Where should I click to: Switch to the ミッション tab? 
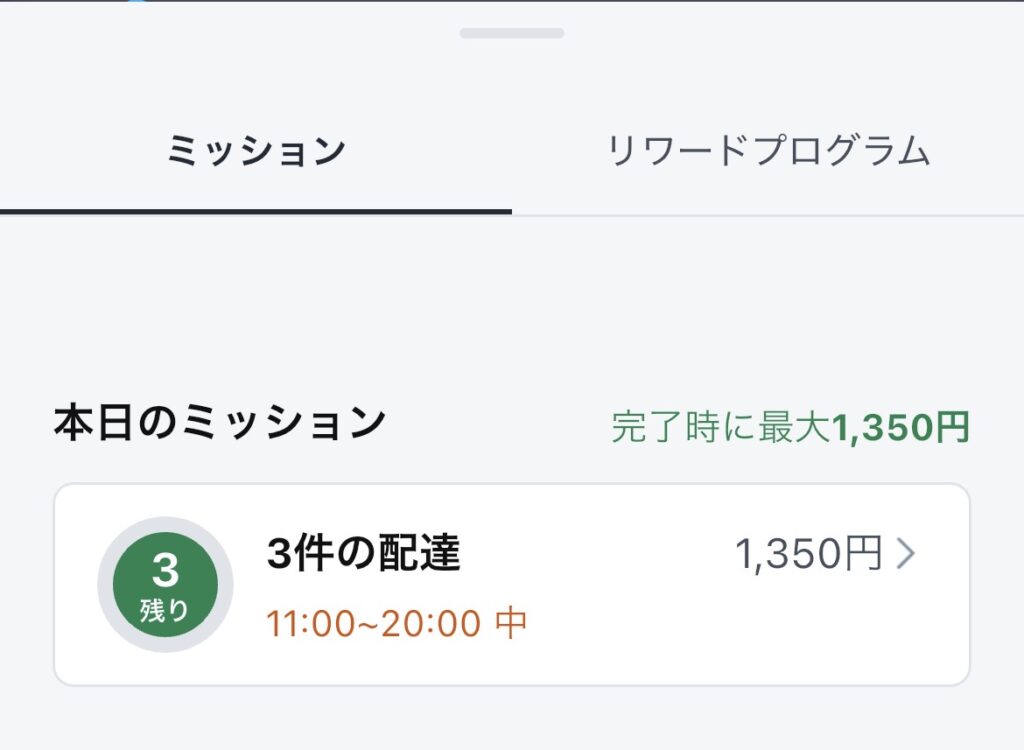[256, 151]
